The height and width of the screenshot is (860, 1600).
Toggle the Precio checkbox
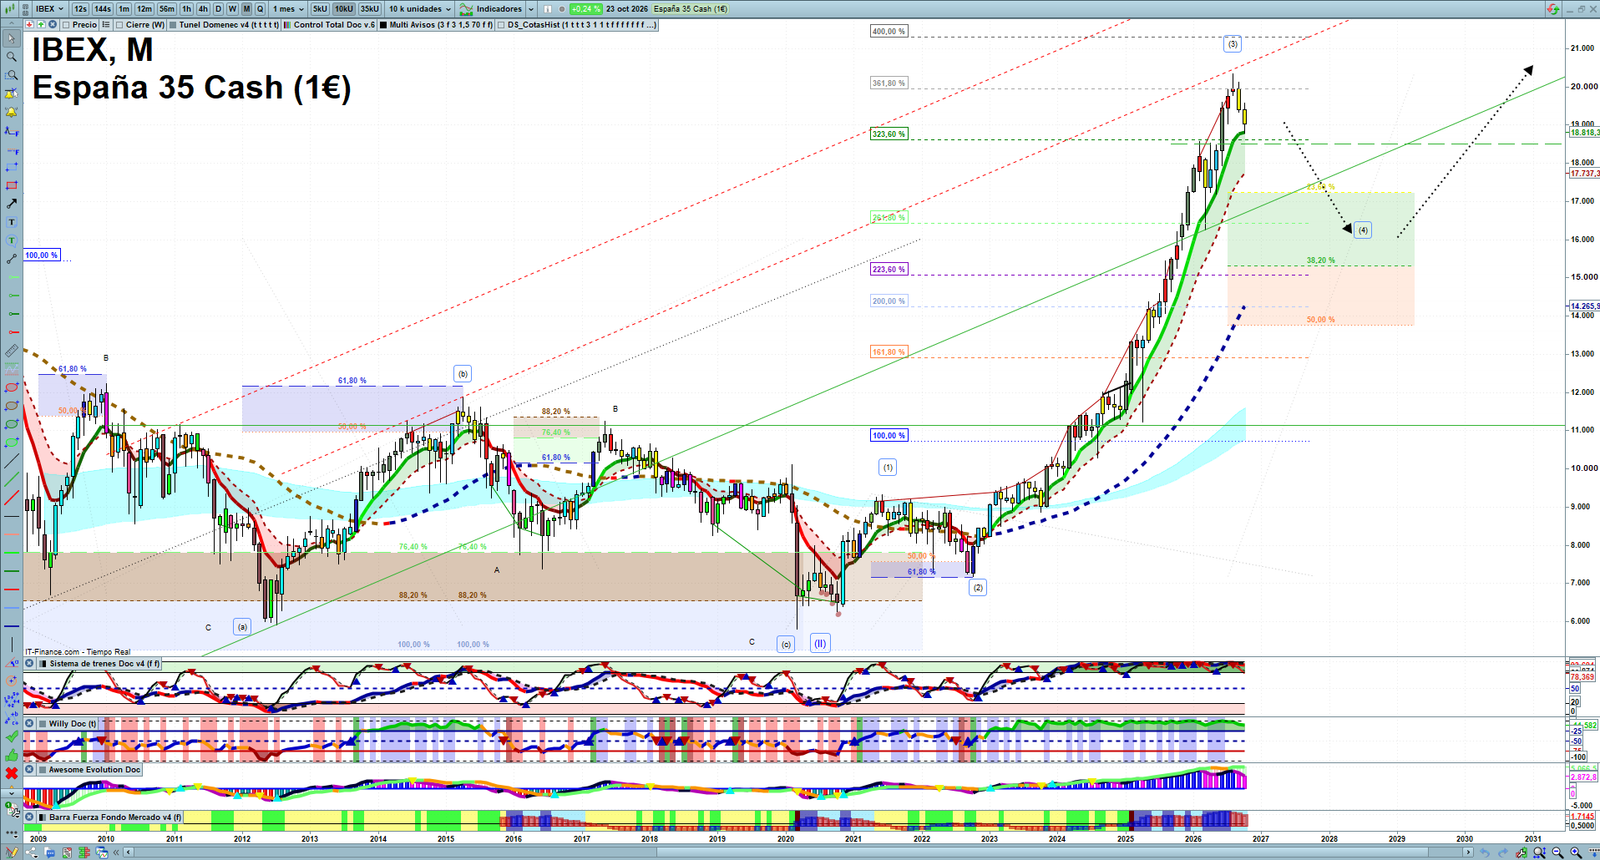(66, 25)
